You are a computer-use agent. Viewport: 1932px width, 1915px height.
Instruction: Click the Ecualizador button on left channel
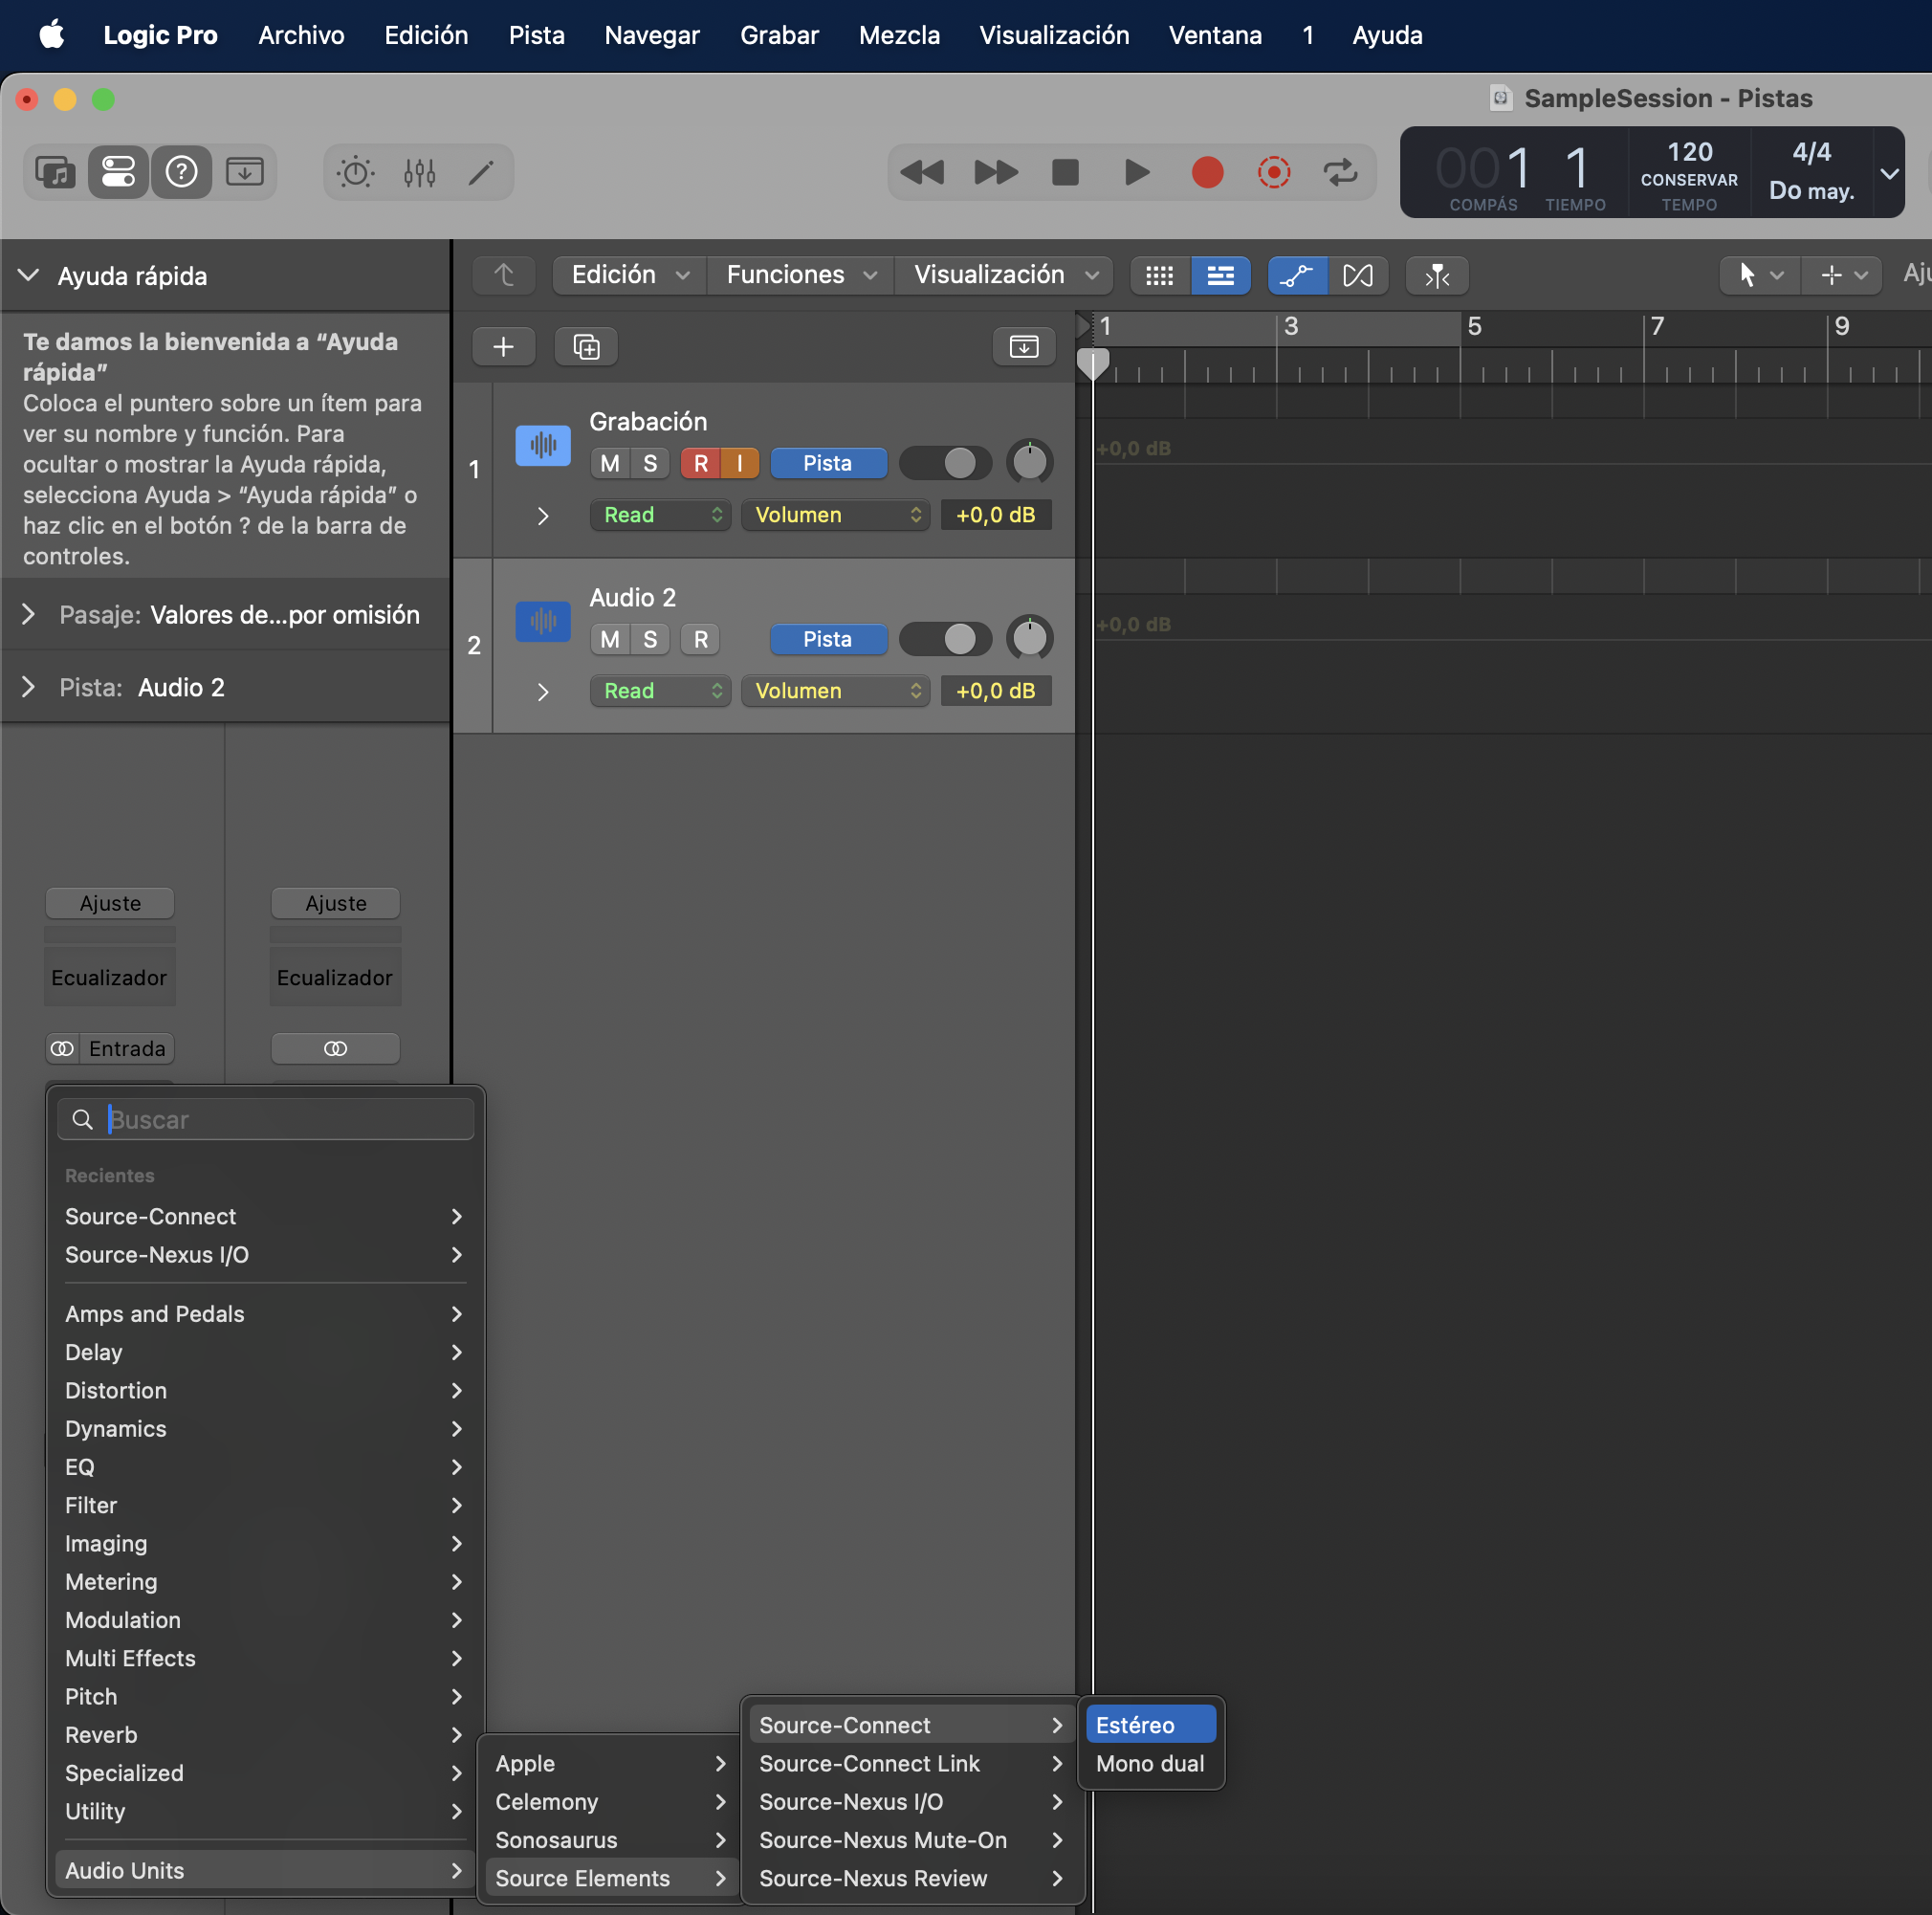(x=109, y=977)
